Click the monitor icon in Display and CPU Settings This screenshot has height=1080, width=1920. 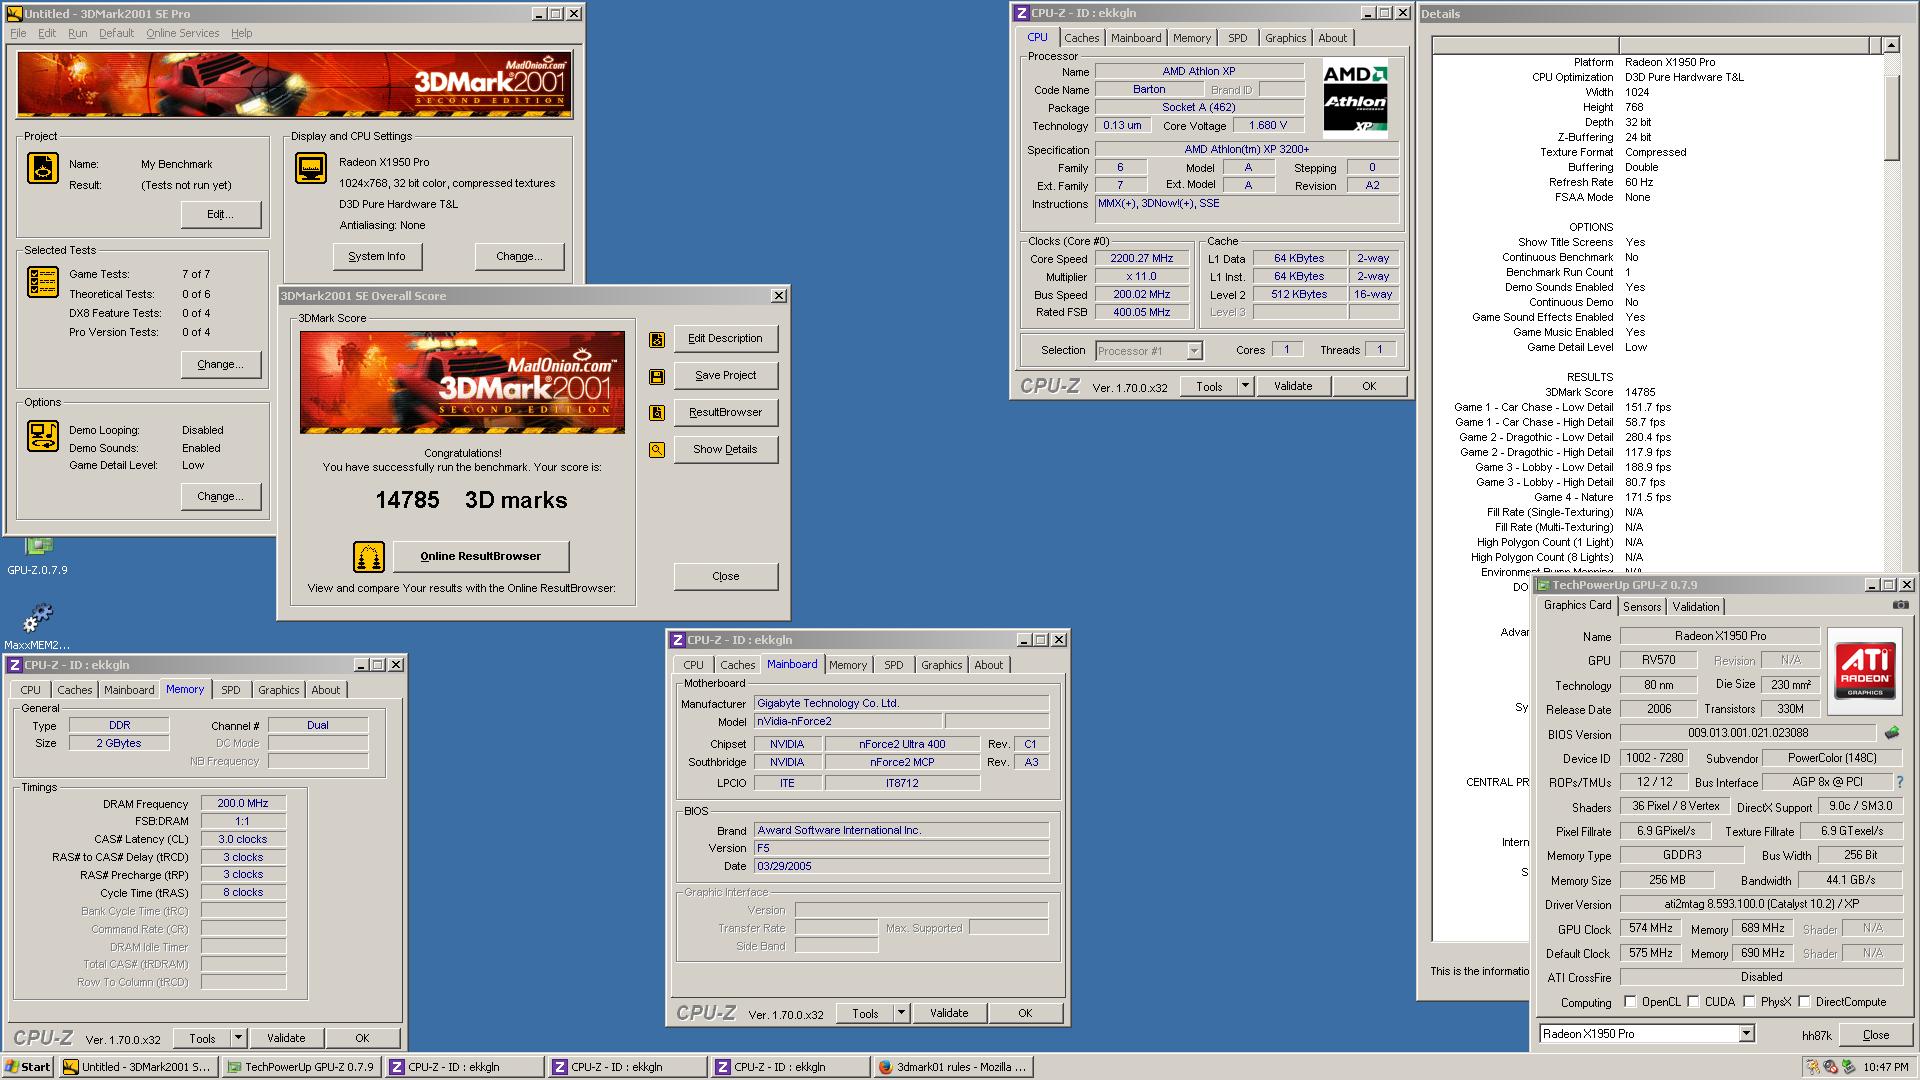[x=311, y=168]
